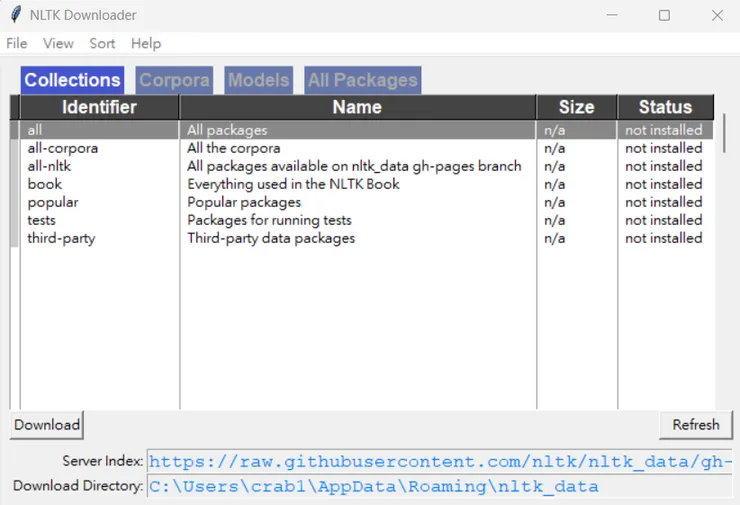Click the 'All packages' name cell
Viewport: 740px width, 505px height.
[x=227, y=130]
